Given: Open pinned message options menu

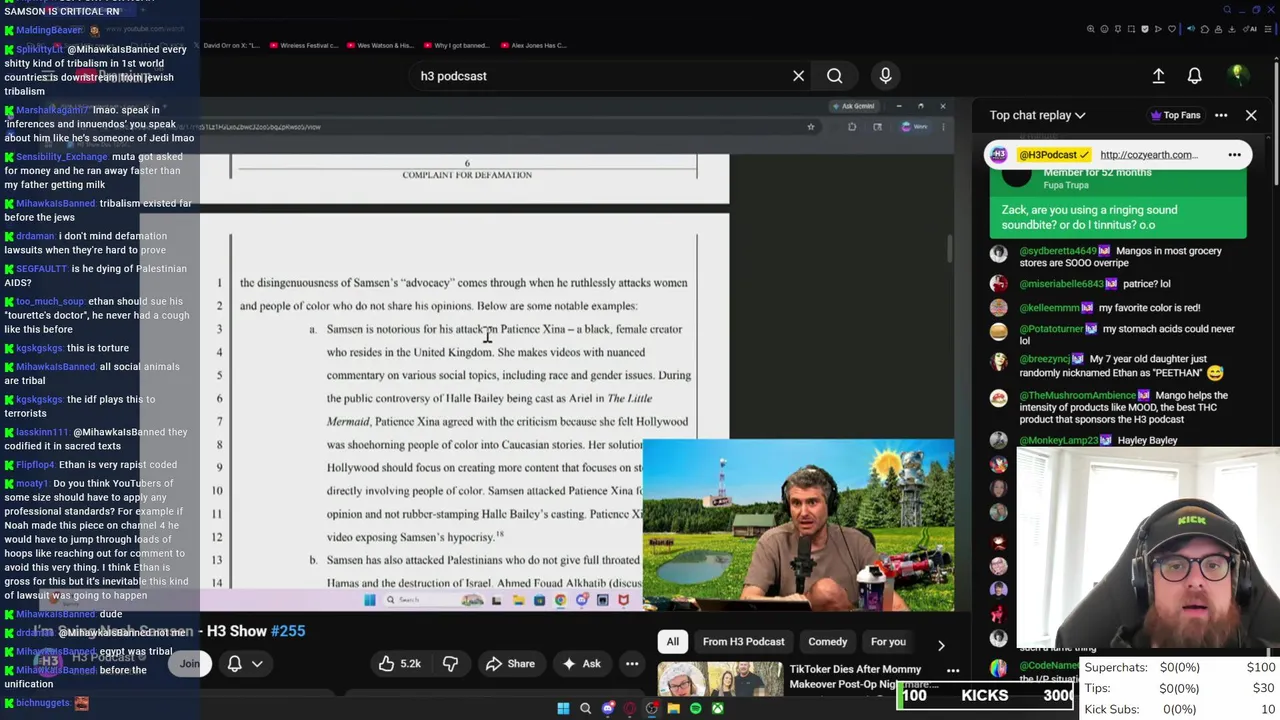Looking at the screenshot, I should coord(1234,155).
